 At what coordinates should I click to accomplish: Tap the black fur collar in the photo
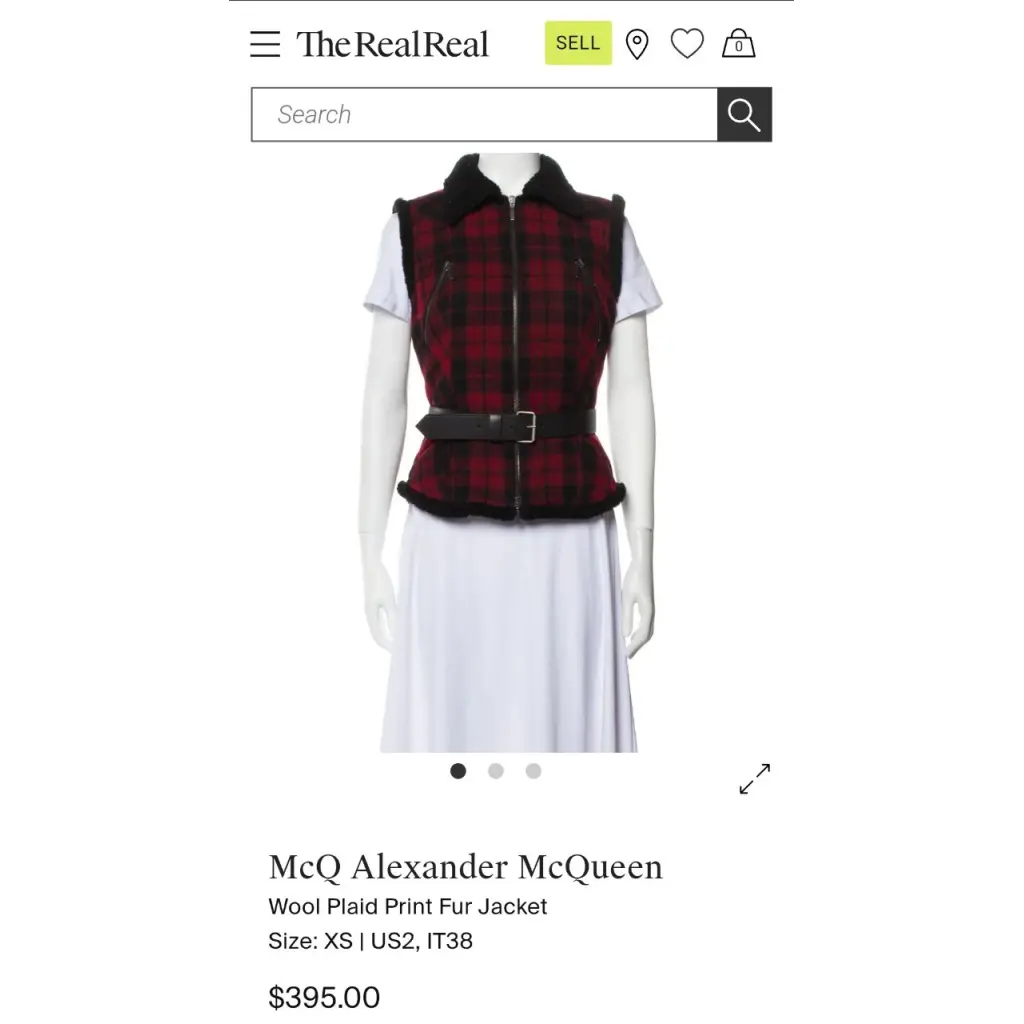[x=511, y=175]
